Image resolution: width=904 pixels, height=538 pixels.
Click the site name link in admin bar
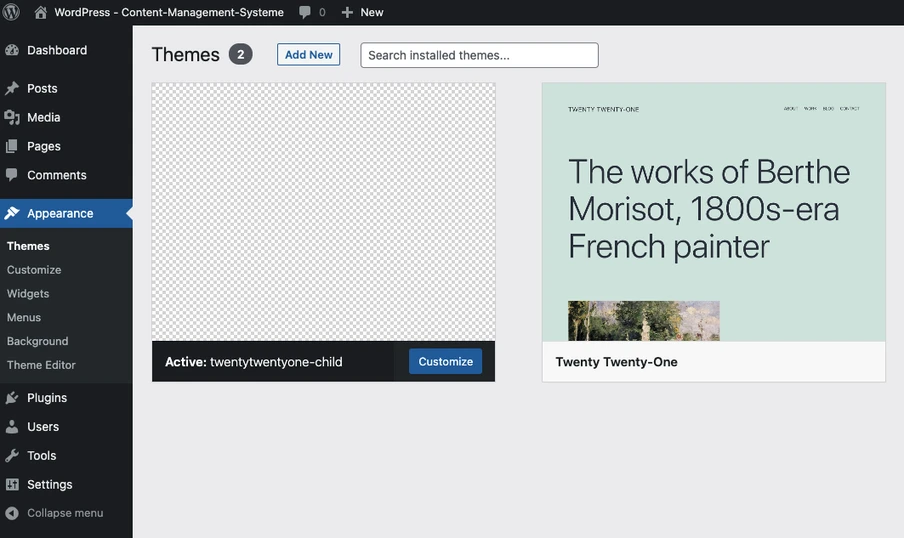[169, 12]
